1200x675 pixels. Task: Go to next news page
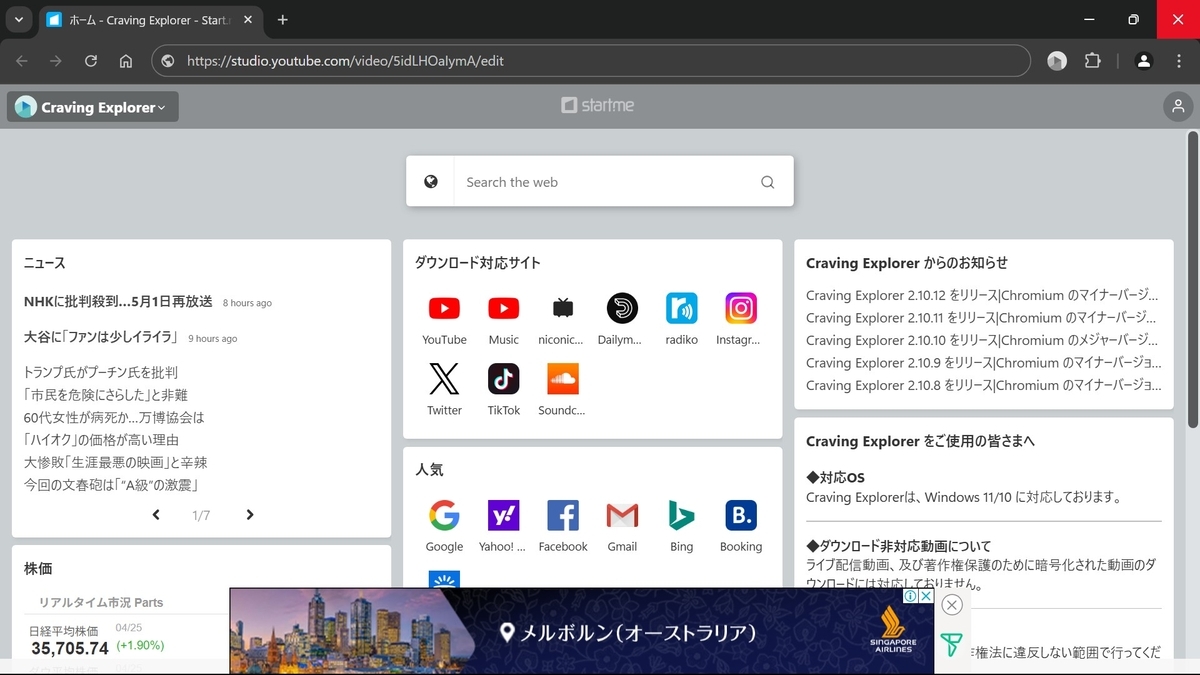coord(250,515)
